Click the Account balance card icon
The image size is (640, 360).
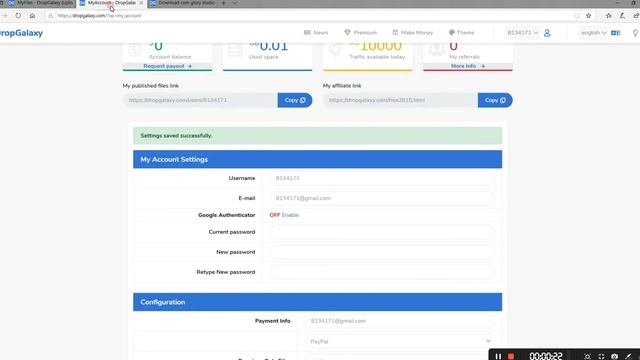click(135, 50)
